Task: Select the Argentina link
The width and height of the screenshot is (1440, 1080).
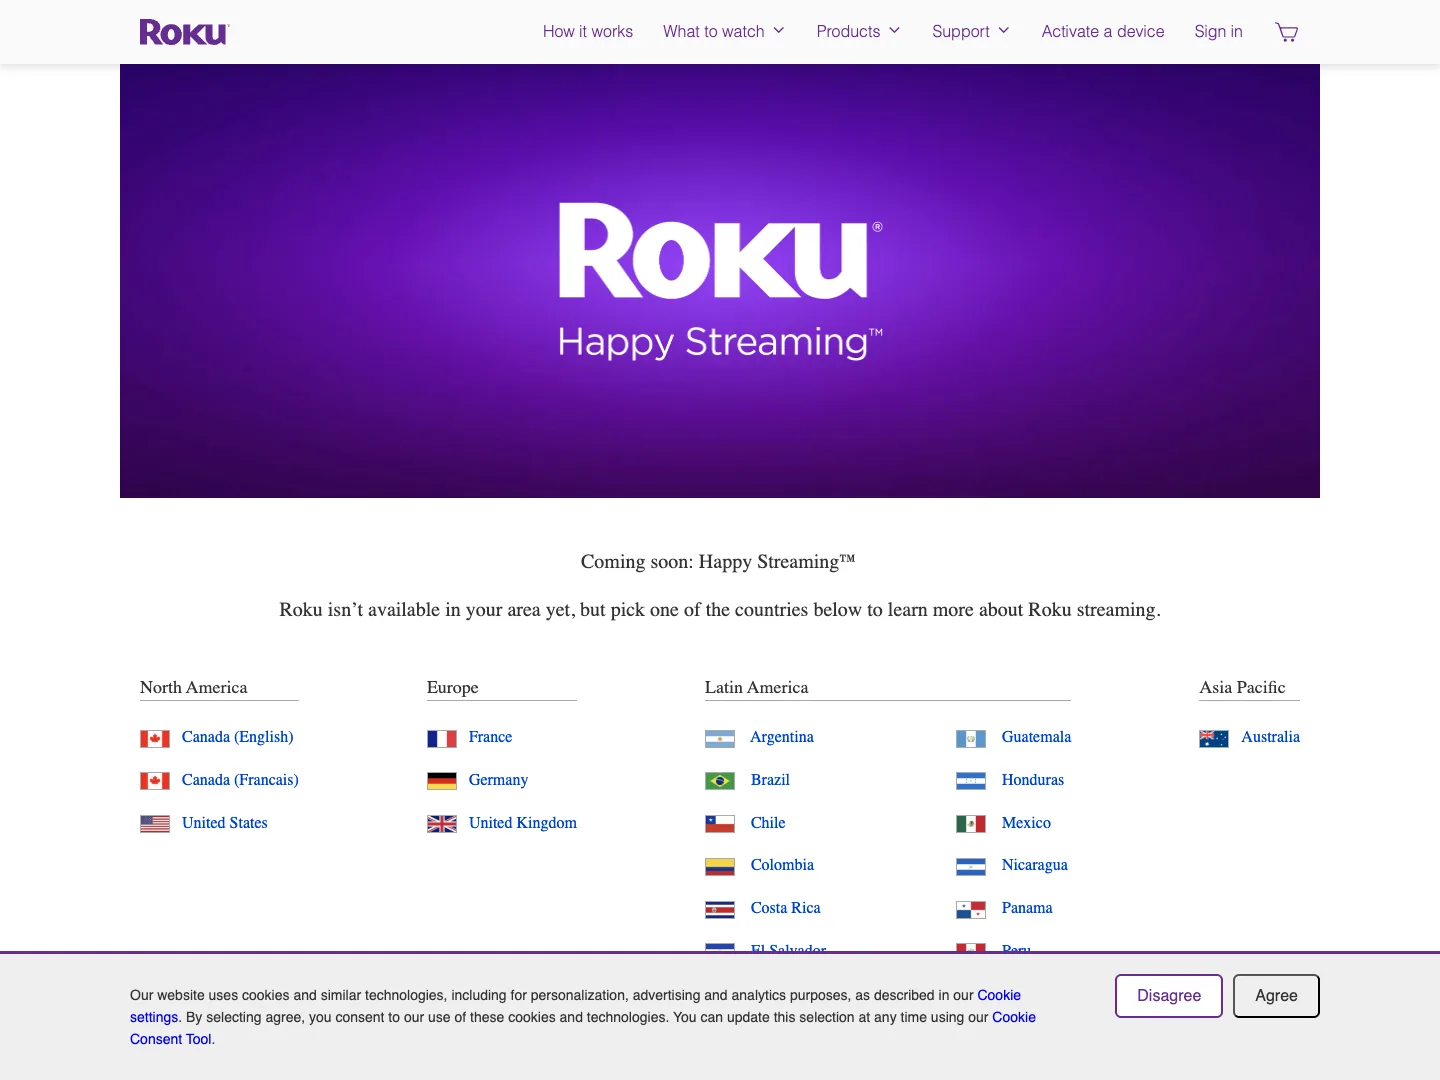Action: click(x=782, y=737)
